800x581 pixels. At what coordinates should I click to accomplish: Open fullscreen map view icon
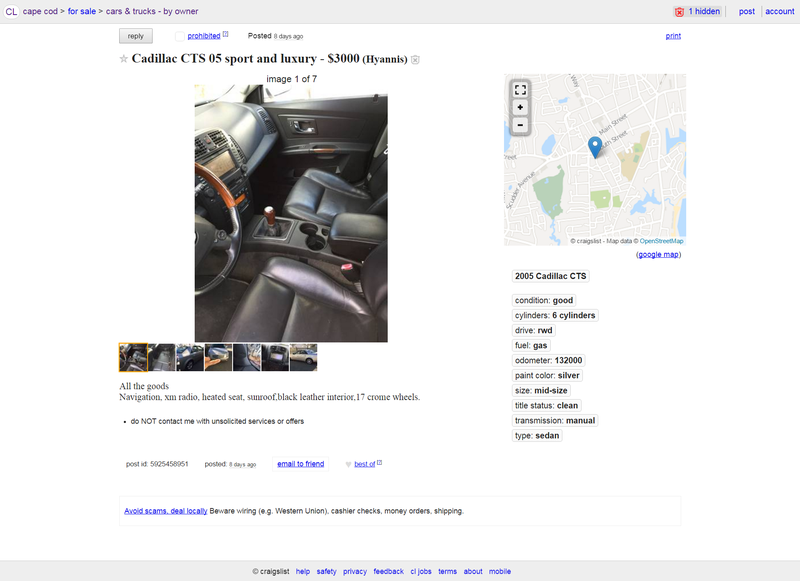coord(520,90)
